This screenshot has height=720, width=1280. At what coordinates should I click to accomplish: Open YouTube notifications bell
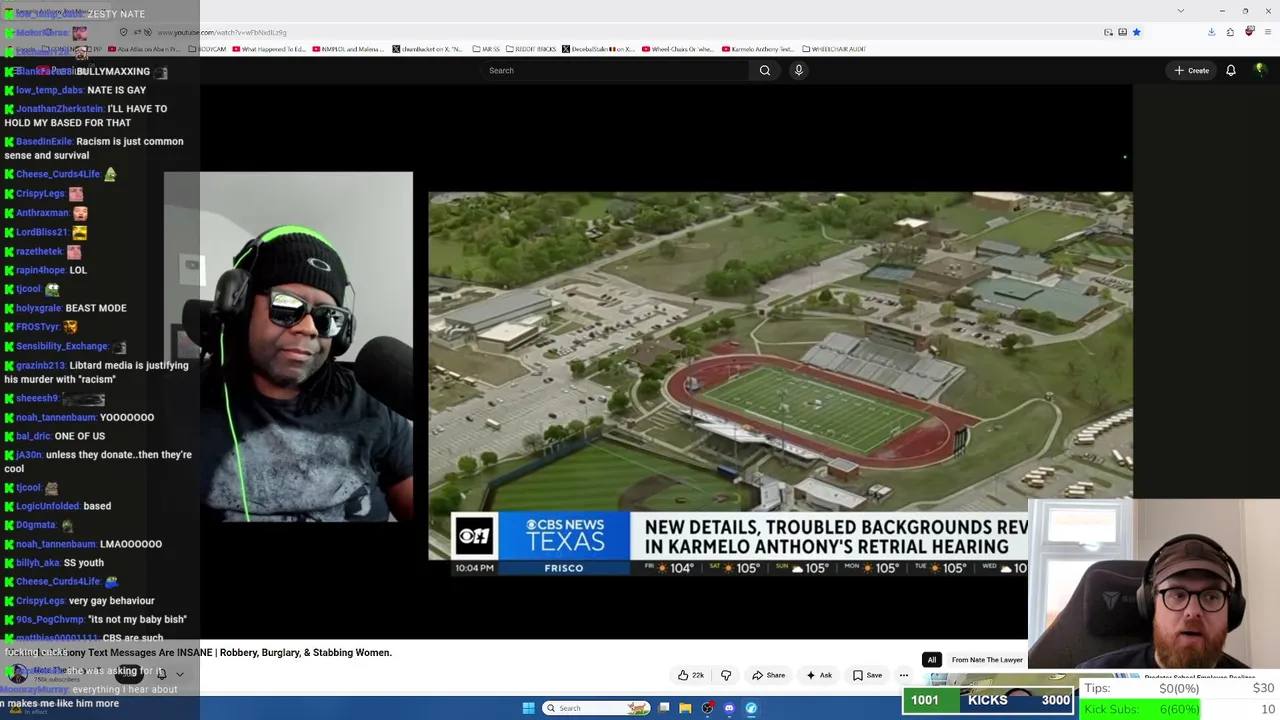click(1231, 70)
